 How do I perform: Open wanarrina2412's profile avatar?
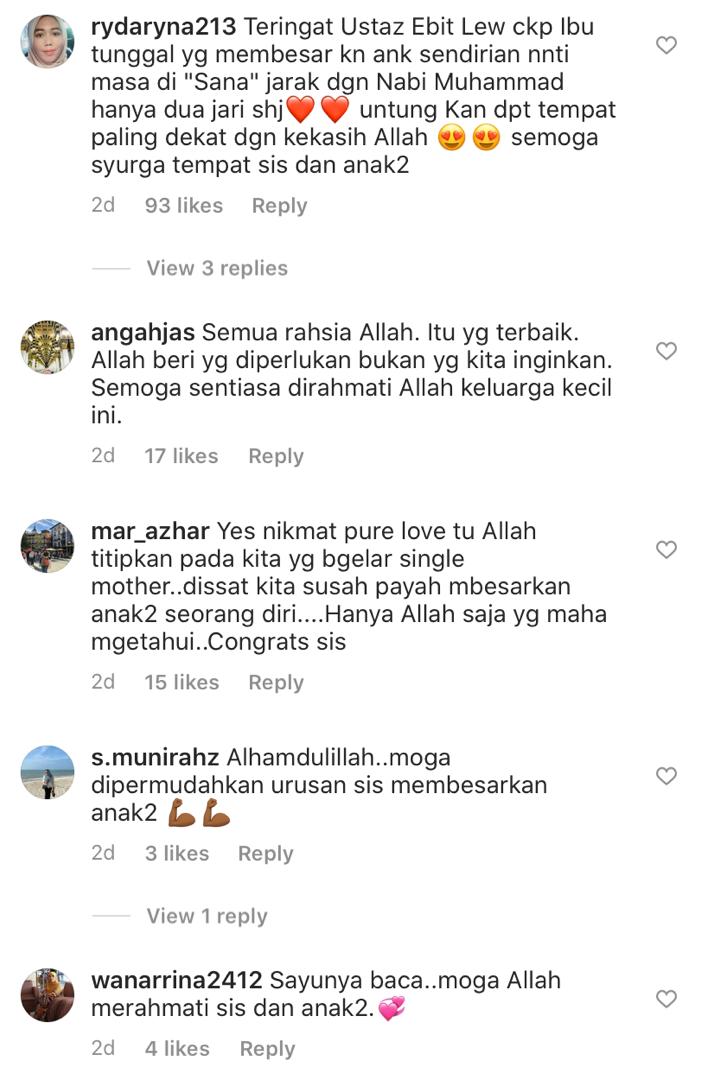[x=48, y=995]
